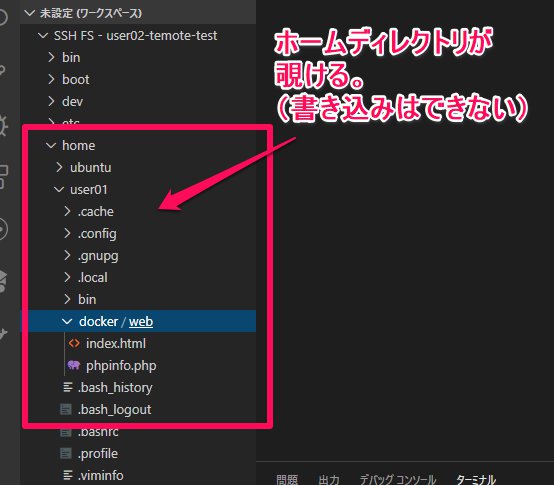This screenshot has width=554, height=485.
Task: Click the .viminfo file icon
Action: 67,475
